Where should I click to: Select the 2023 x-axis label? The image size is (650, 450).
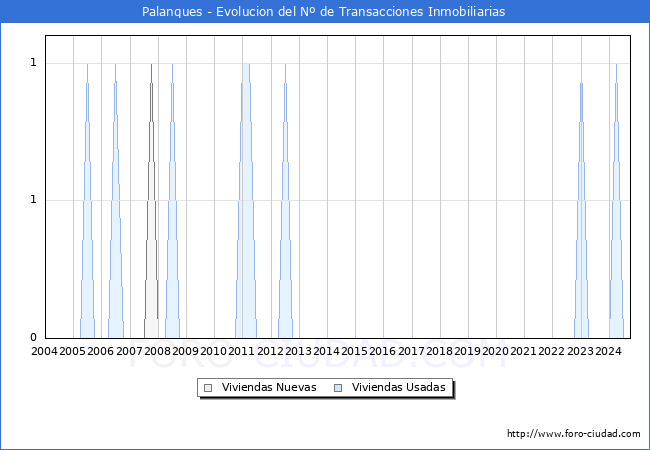pos(580,351)
